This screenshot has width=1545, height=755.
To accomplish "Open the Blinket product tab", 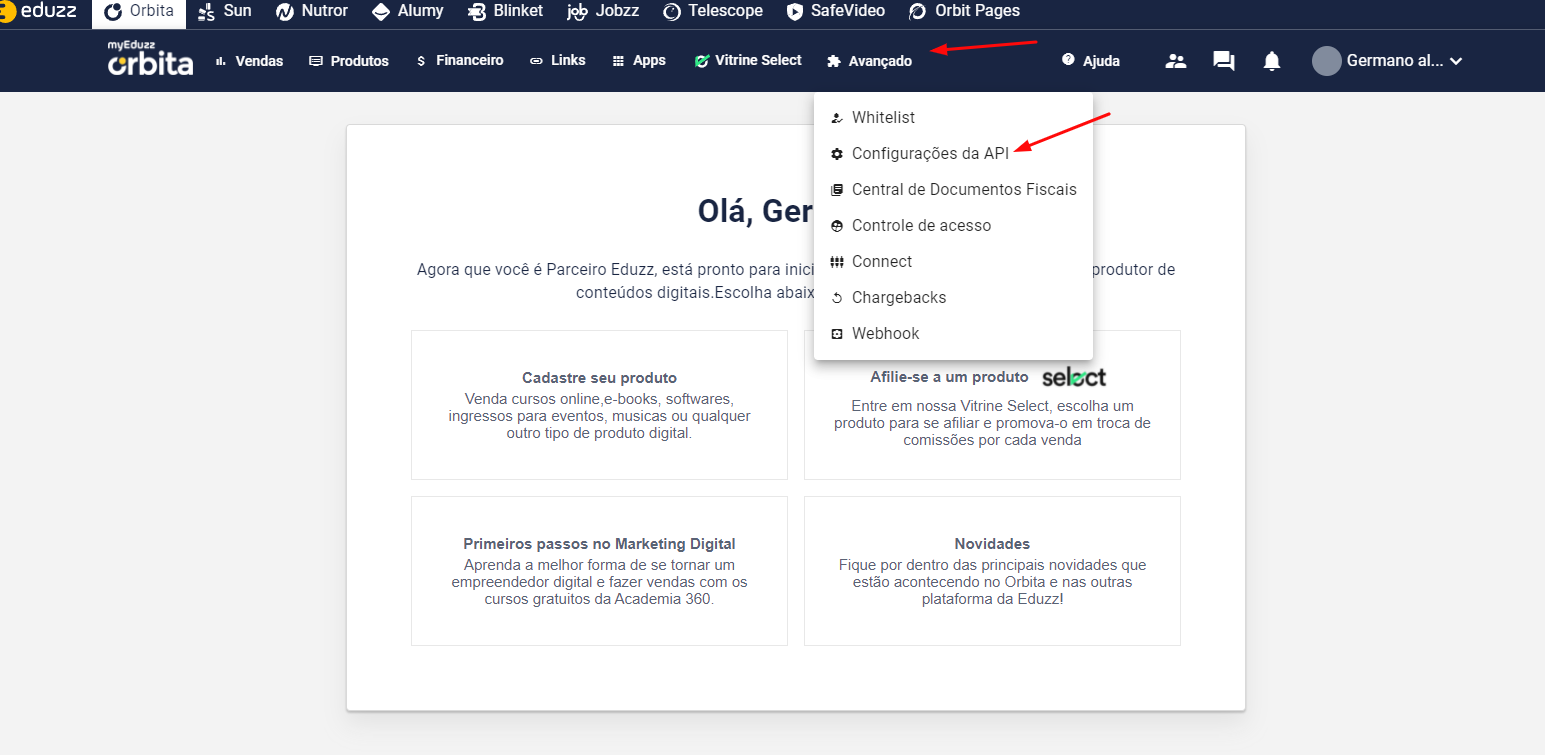I will pos(505,12).
